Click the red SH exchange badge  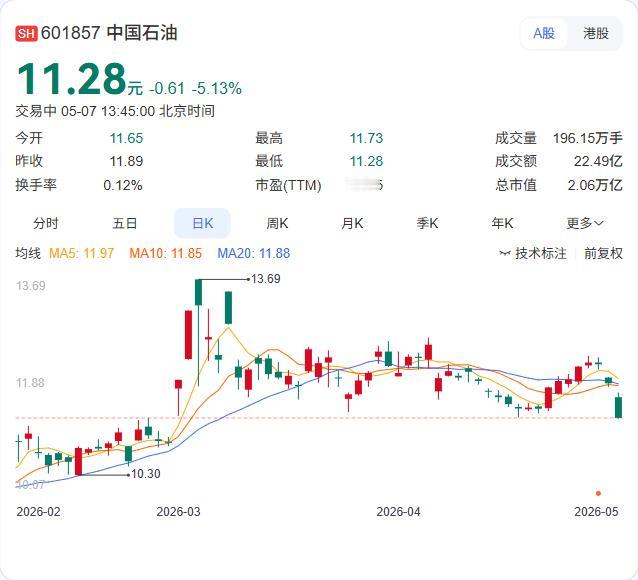[26, 33]
